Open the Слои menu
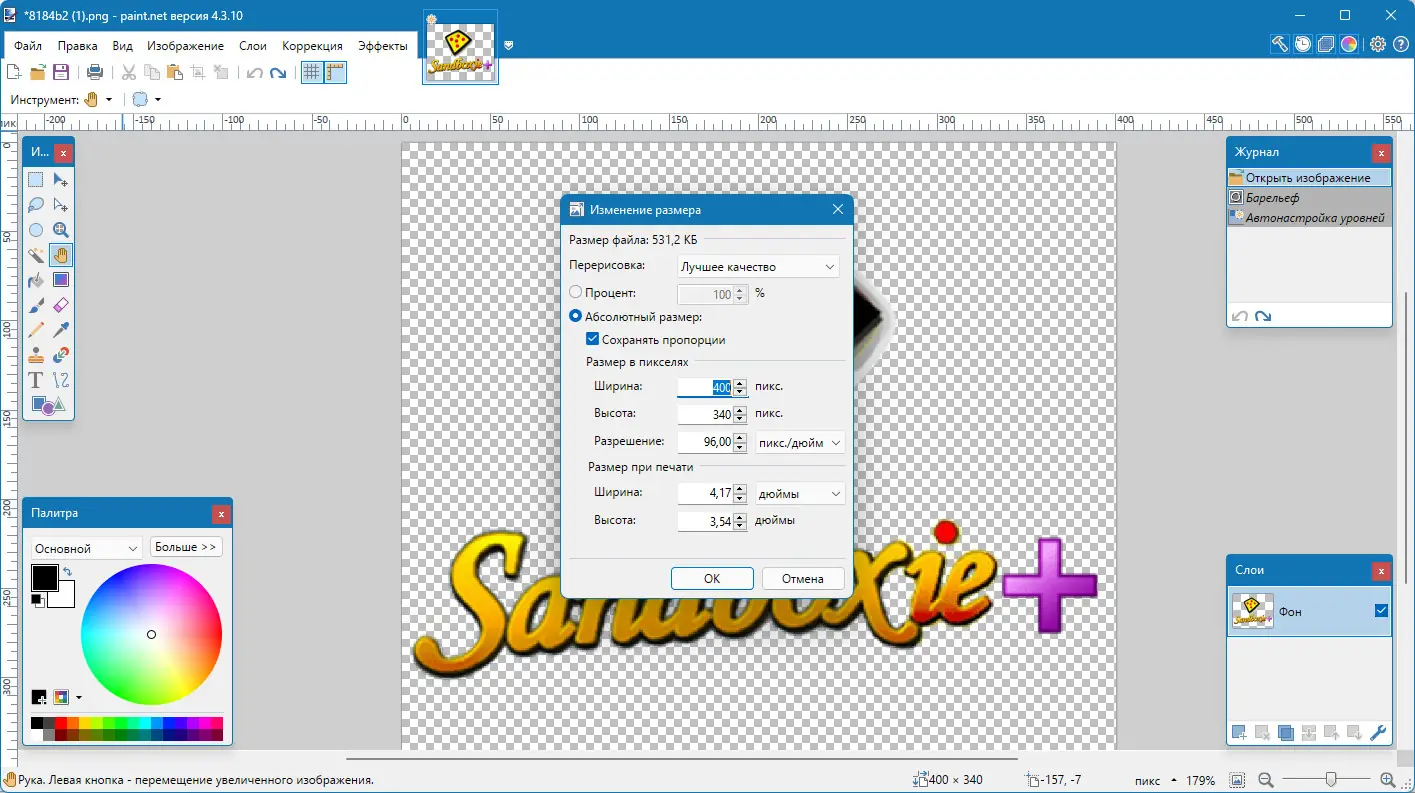The image size is (1415, 793). pyautogui.click(x=253, y=45)
